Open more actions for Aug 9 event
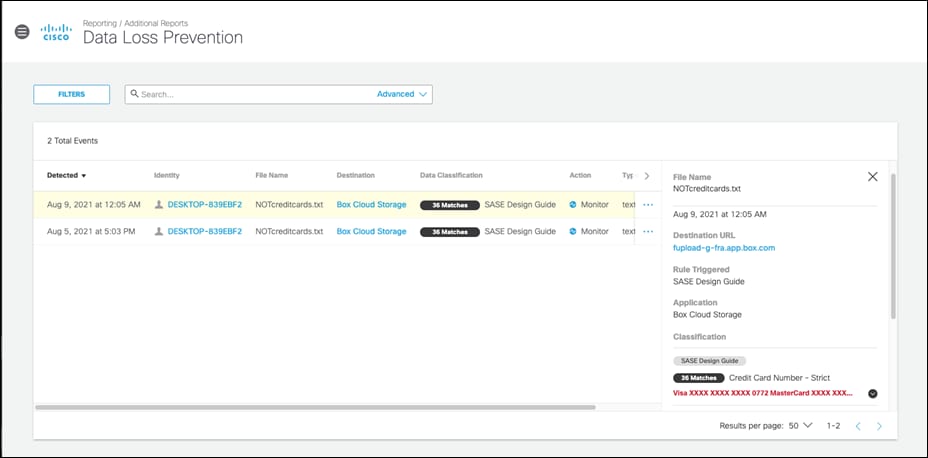The image size is (928, 458). (648, 205)
